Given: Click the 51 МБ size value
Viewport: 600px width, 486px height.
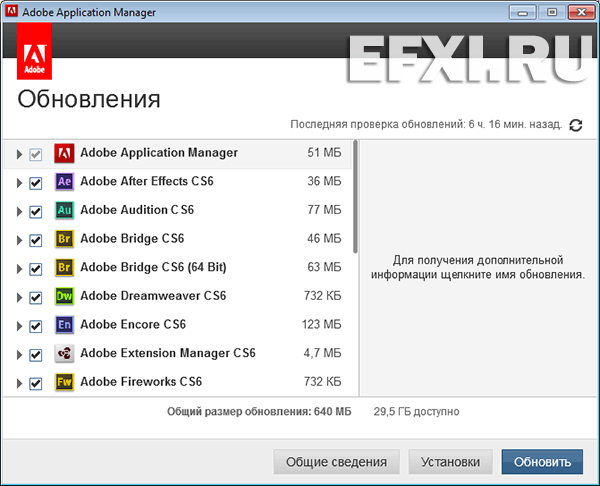Looking at the screenshot, I should click(x=324, y=153).
